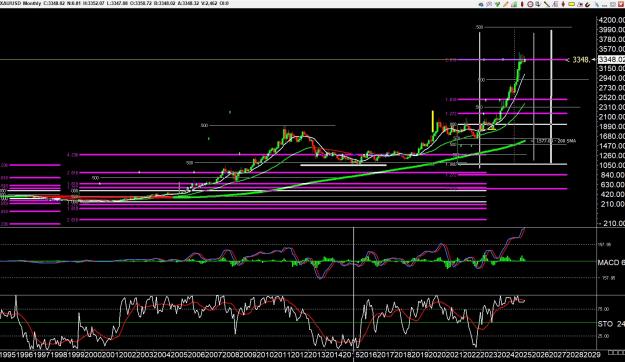Click the green checkmark-style toolbar icon
Screen dimensions: 625x362
pyautogui.click(x=497, y=4)
